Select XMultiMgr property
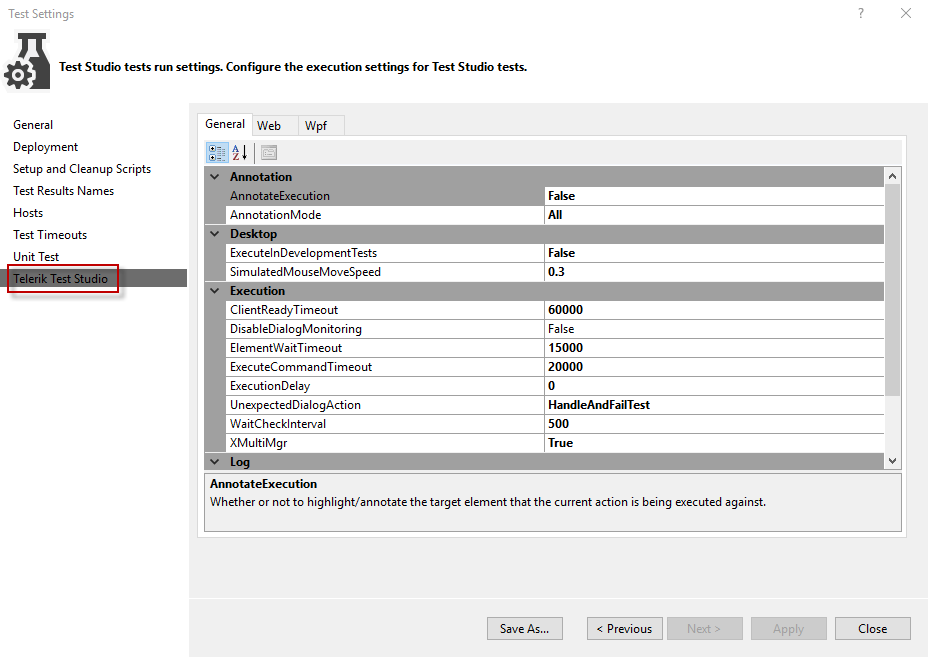 coord(385,442)
